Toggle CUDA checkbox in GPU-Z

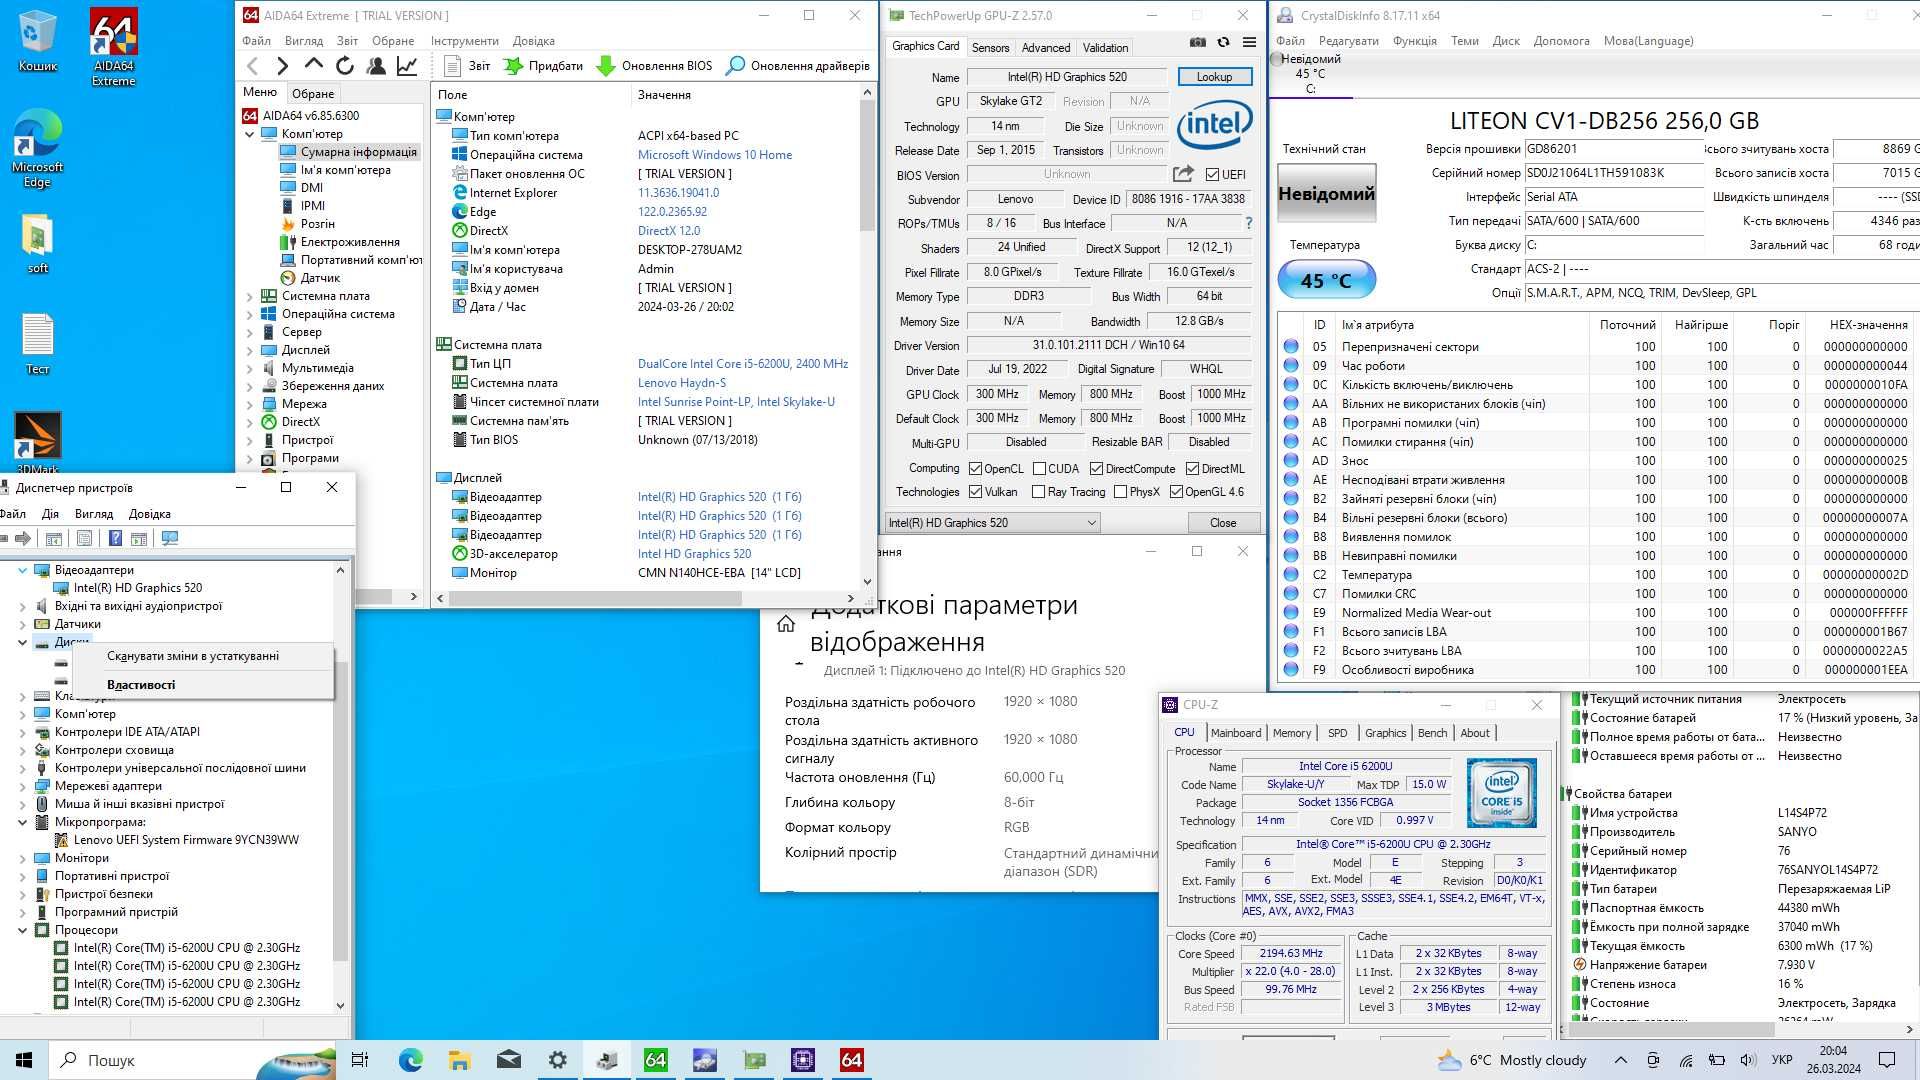[x=1039, y=468]
